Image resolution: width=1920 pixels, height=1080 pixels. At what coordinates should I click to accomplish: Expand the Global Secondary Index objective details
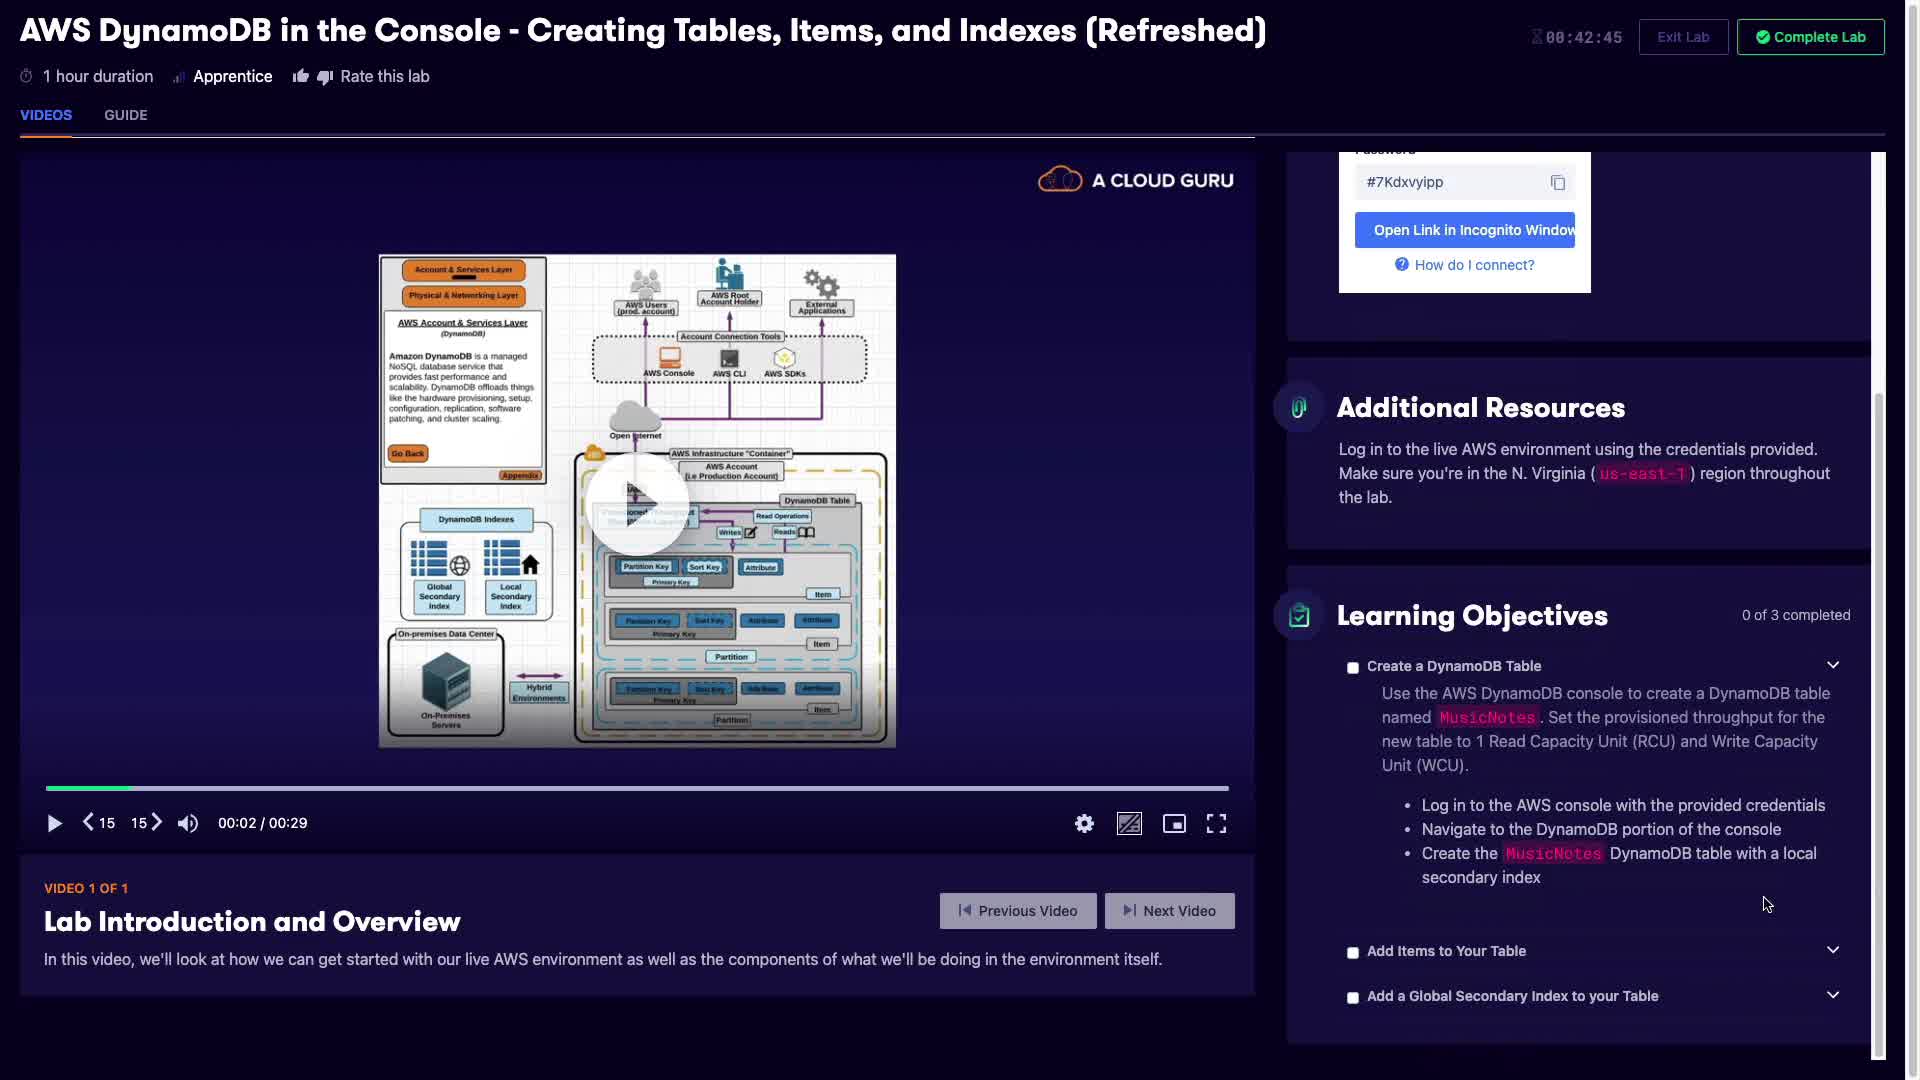pos(1832,995)
